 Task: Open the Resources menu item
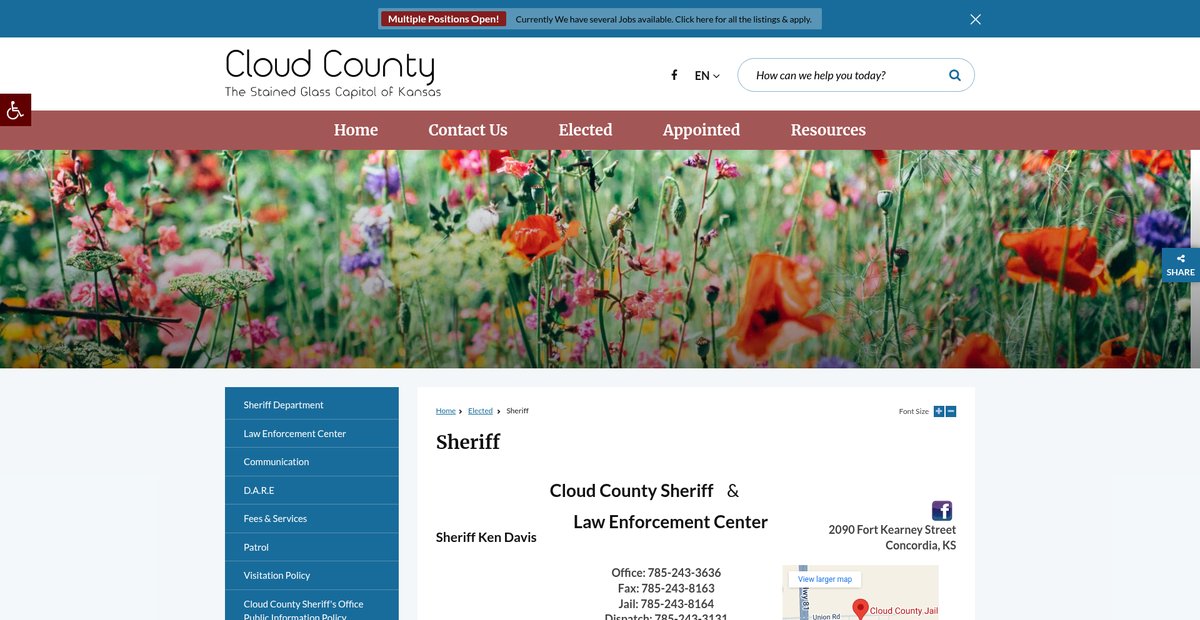[x=828, y=130]
